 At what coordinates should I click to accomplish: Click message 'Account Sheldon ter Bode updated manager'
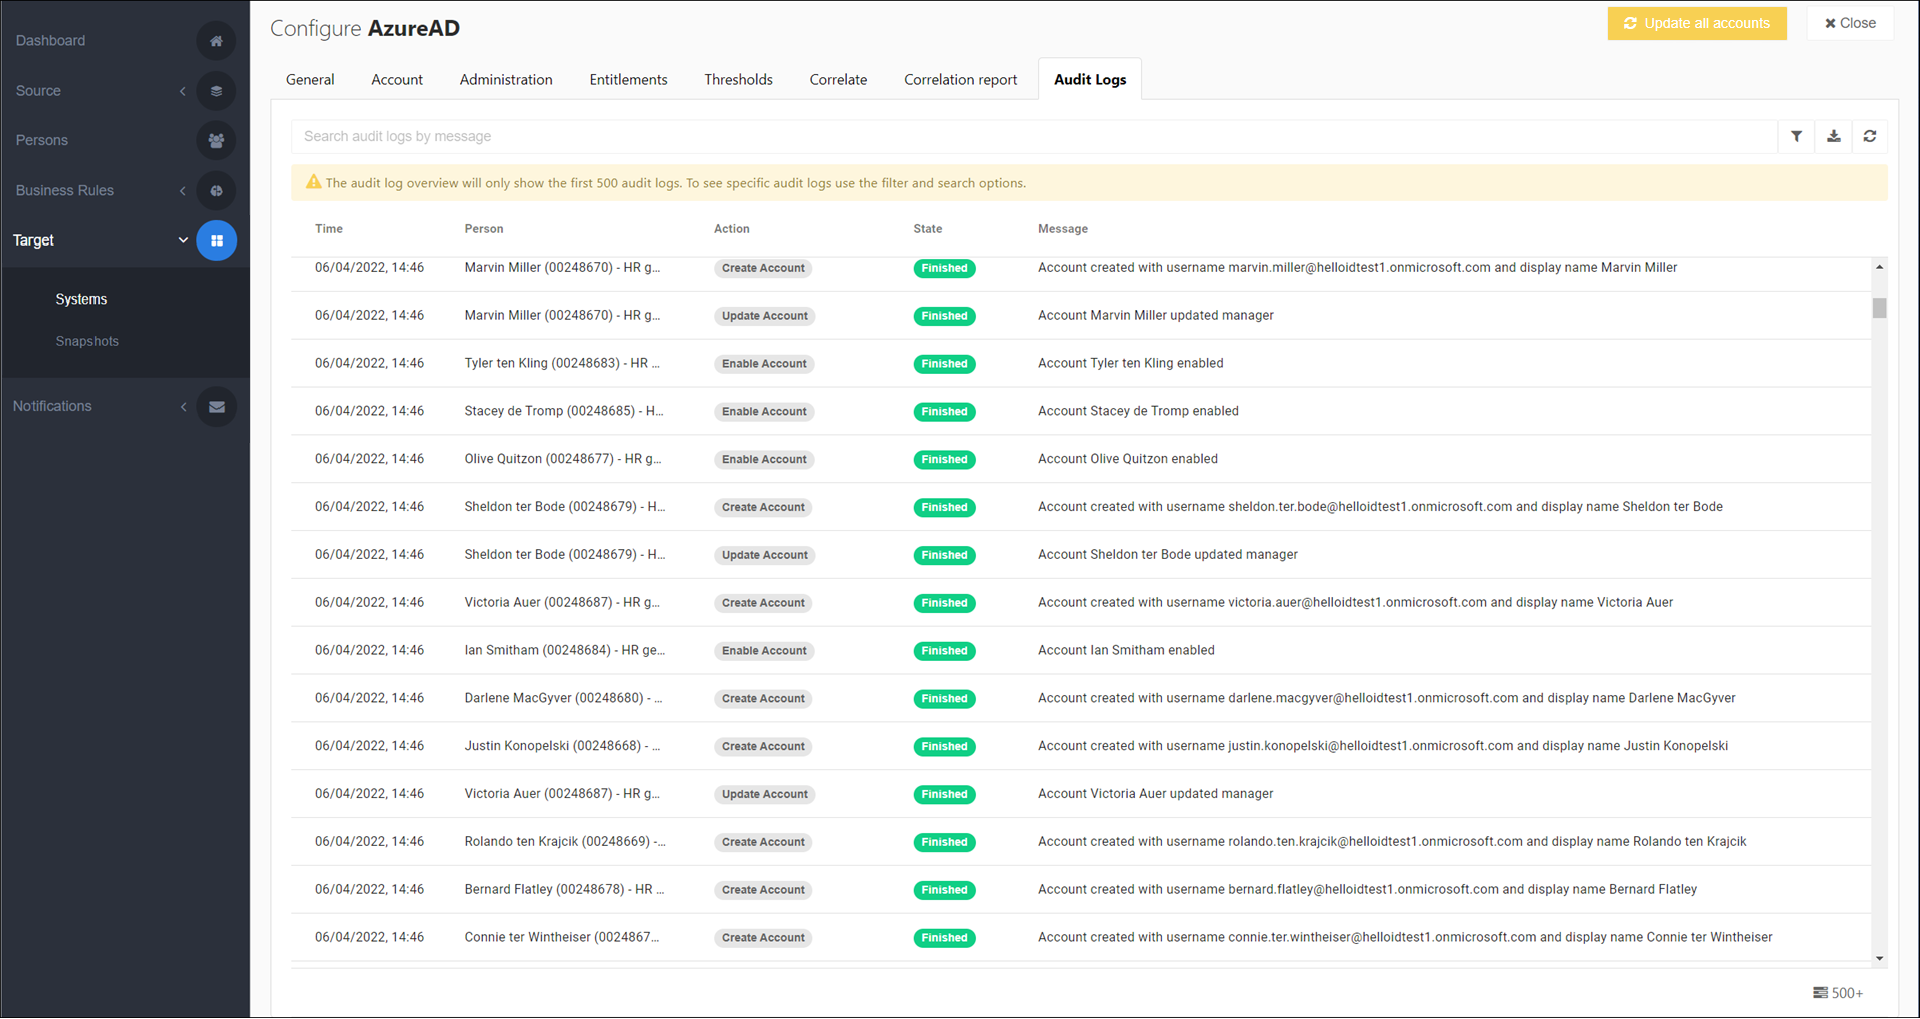tap(1168, 554)
